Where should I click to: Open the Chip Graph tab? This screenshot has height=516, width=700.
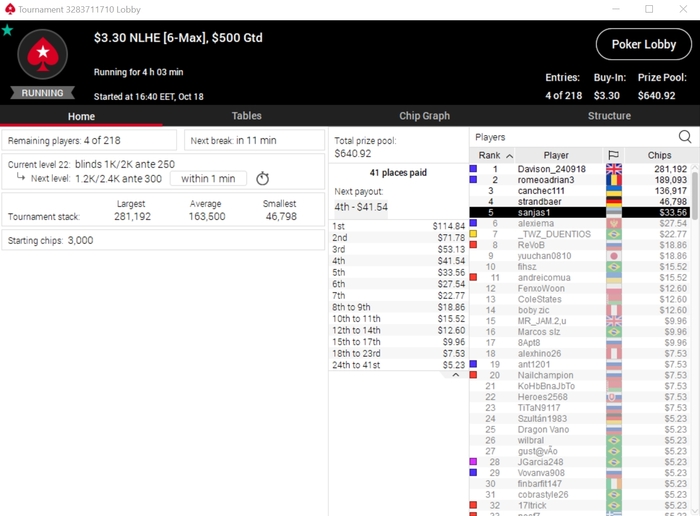tap(424, 116)
